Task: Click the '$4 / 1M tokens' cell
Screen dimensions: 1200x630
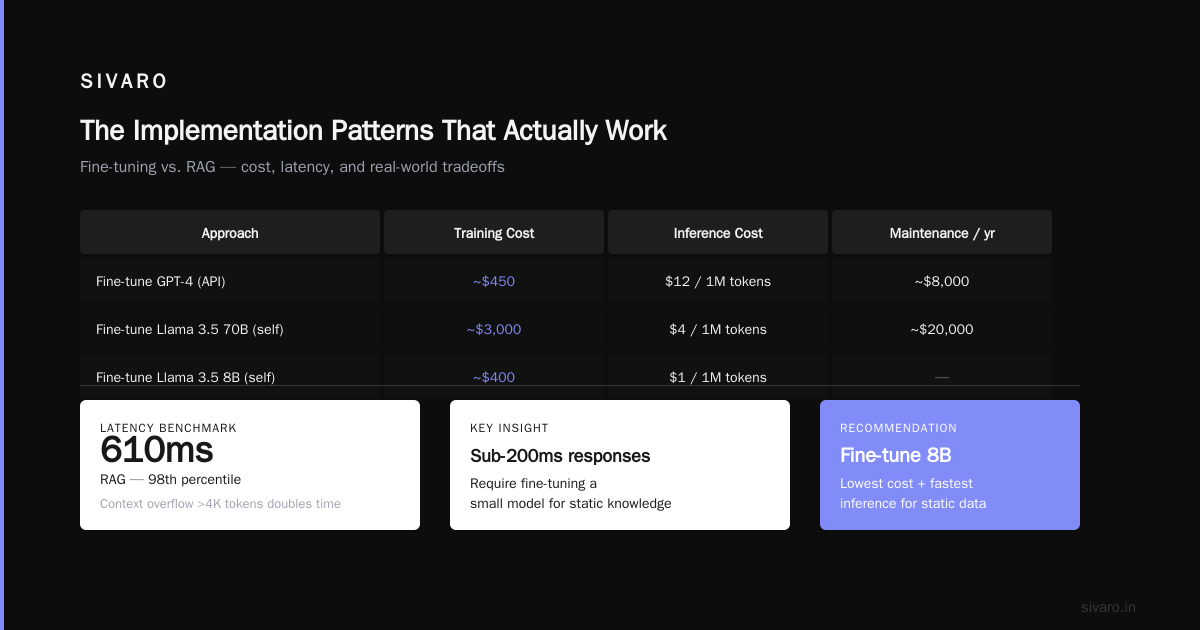Action: click(x=718, y=329)
